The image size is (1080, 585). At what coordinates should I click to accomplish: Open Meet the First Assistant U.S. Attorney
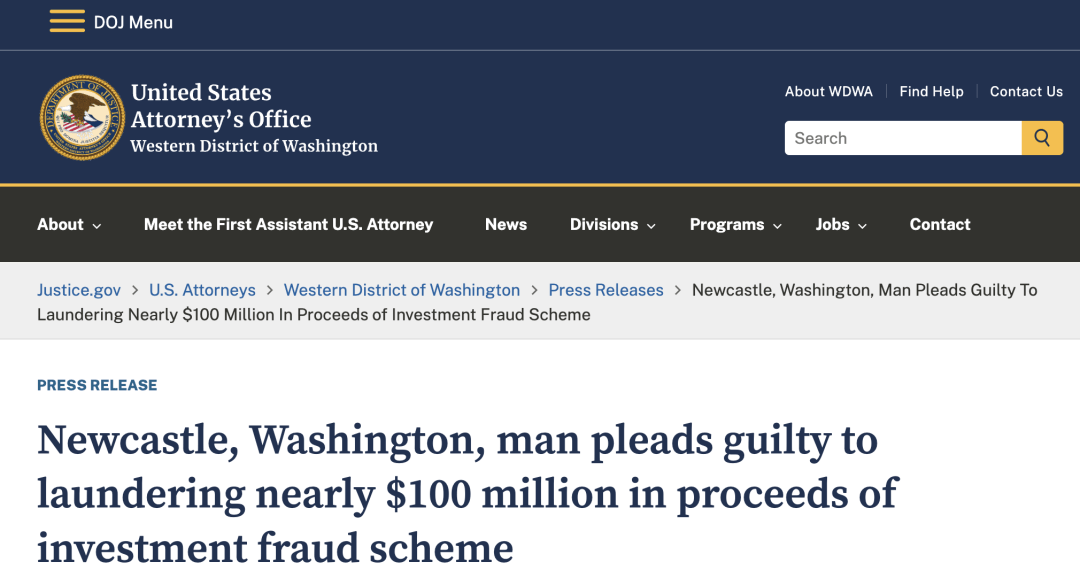(x=288, y=224)
